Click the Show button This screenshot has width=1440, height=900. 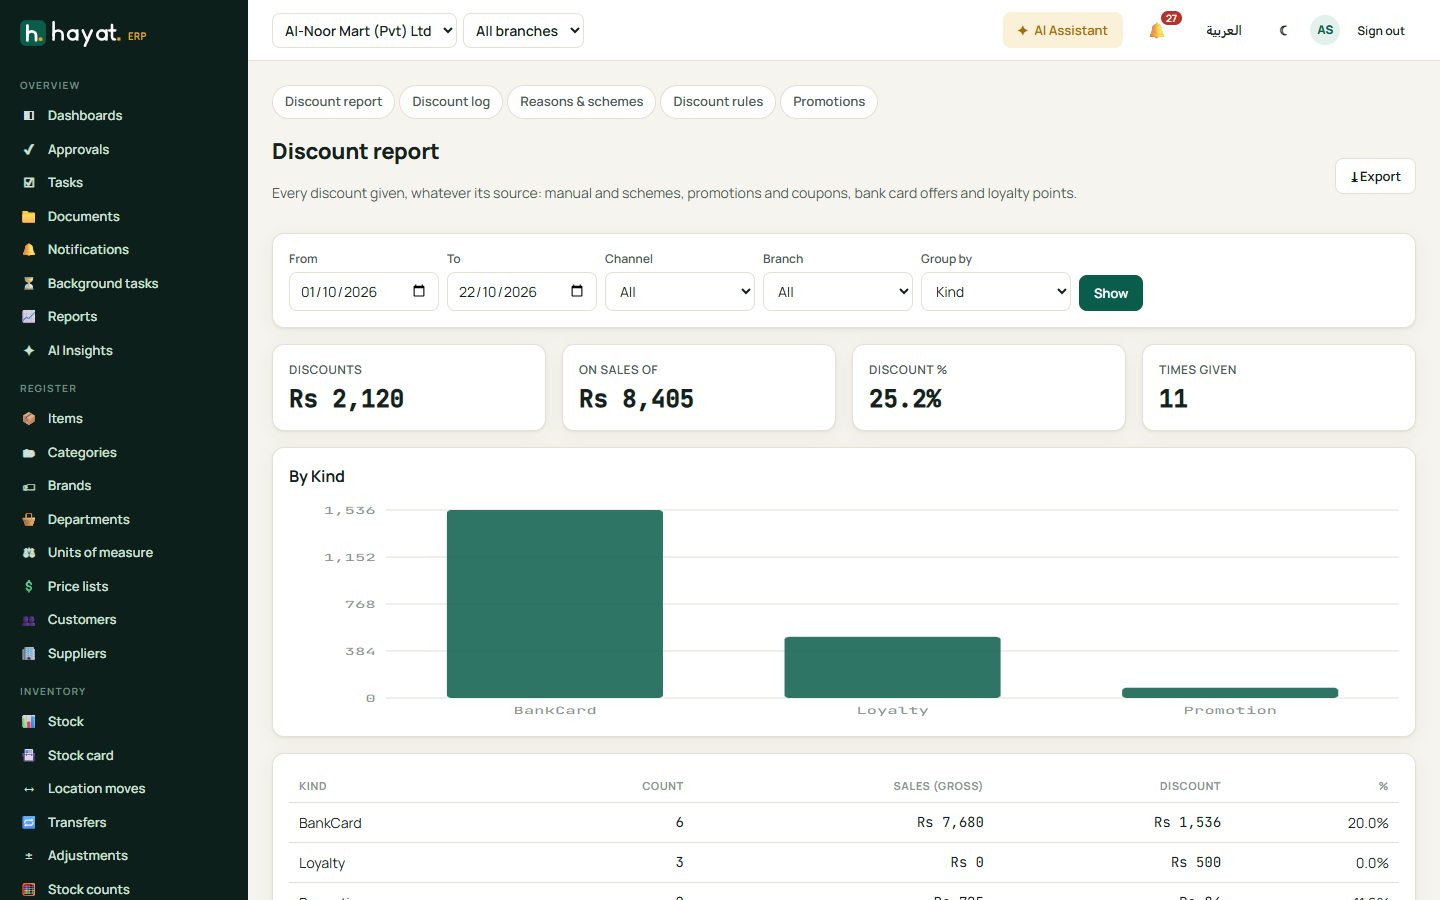click(x=1111, y=293)
